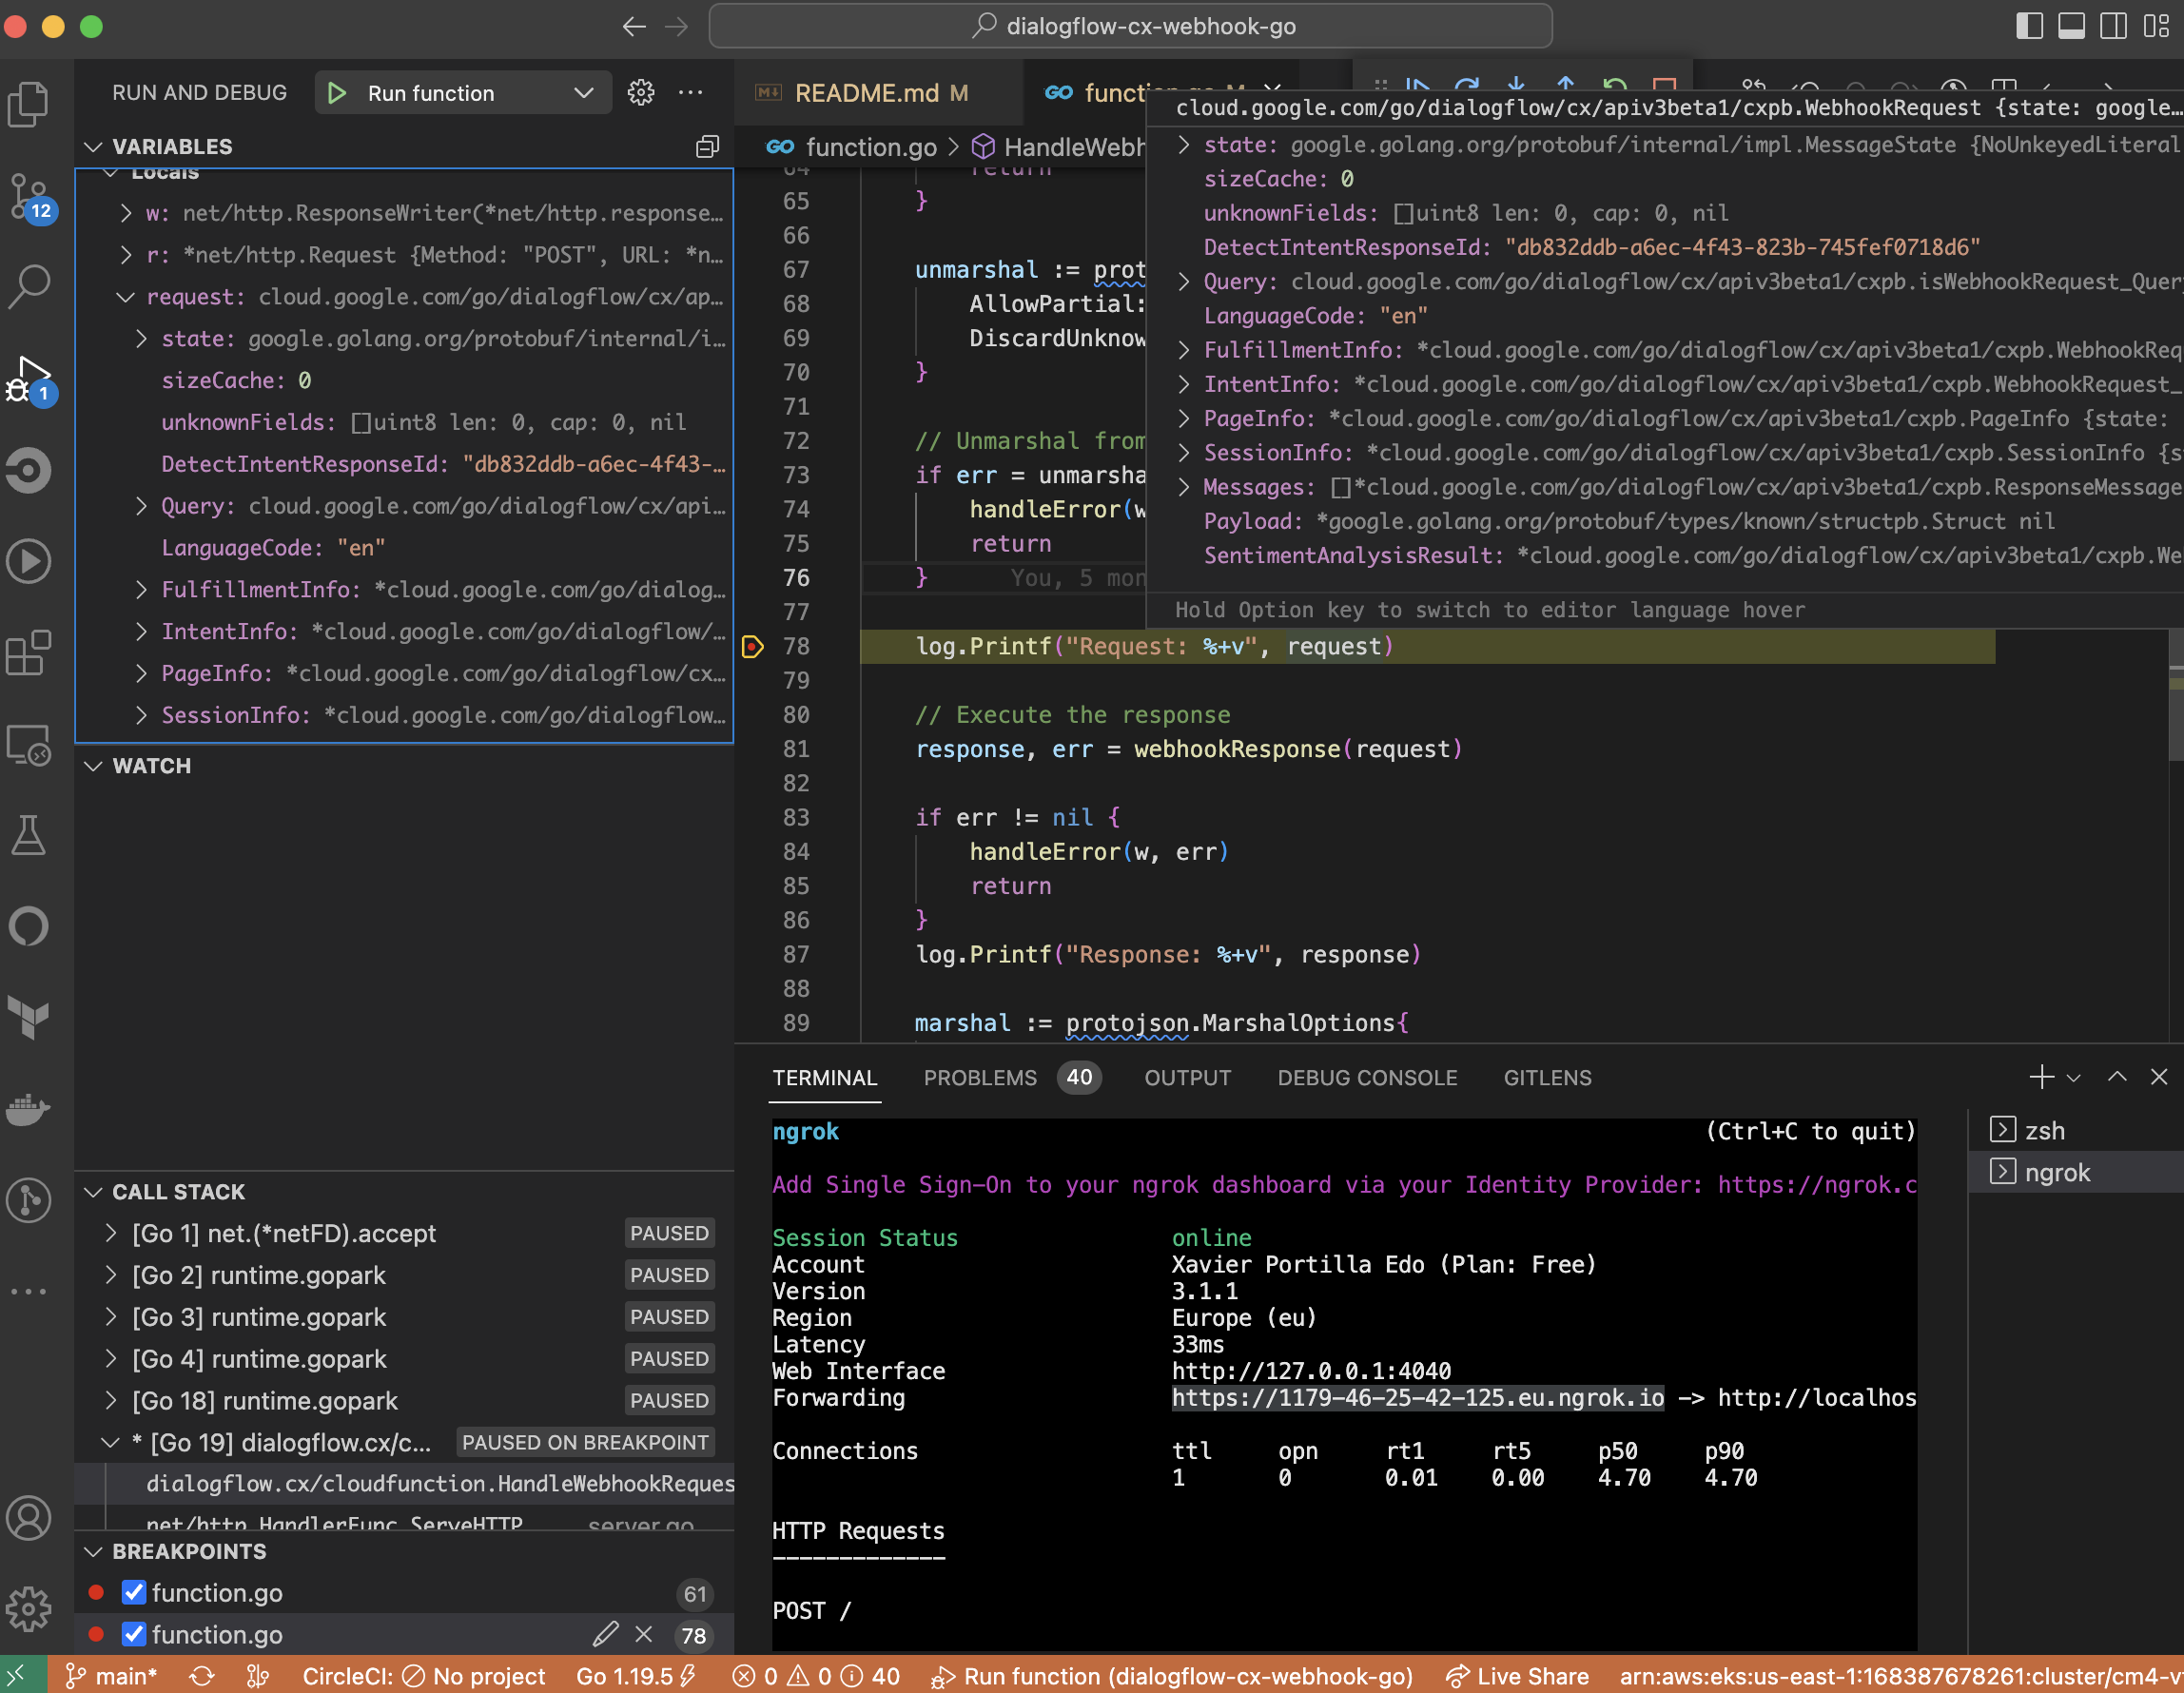Screen dimensions: 2184x1693
Task: Select the zsh terminal in list
Action: coord(2044,1130)
